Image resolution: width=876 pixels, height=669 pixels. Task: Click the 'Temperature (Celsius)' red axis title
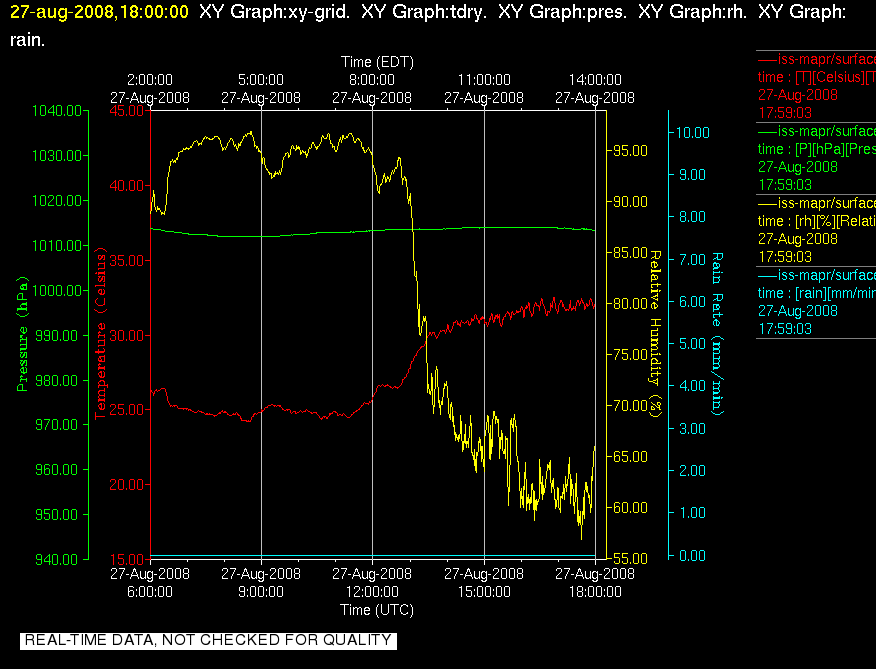(100, 336)
